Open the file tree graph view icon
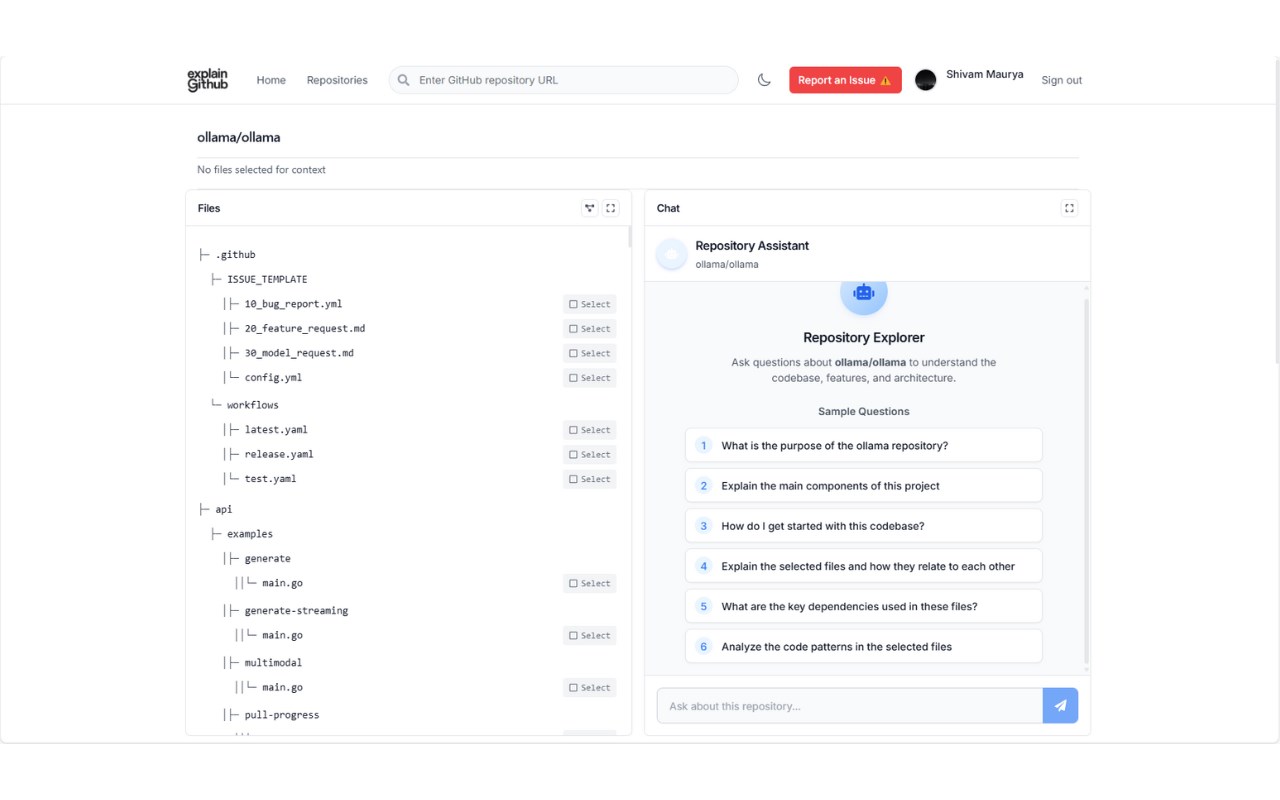Viewport: 1280px width, 800px height. (590, 208)
